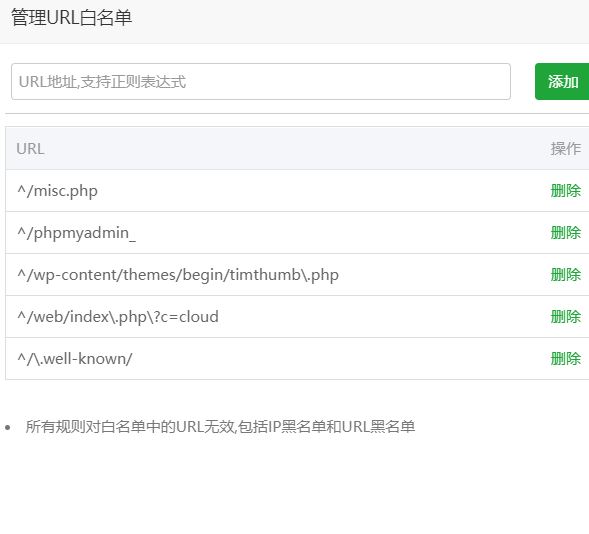Click the ^/web/index\.php\?c=cloud URL text
The height and width of the screenshot is (534, 589).
click(118, 317)
